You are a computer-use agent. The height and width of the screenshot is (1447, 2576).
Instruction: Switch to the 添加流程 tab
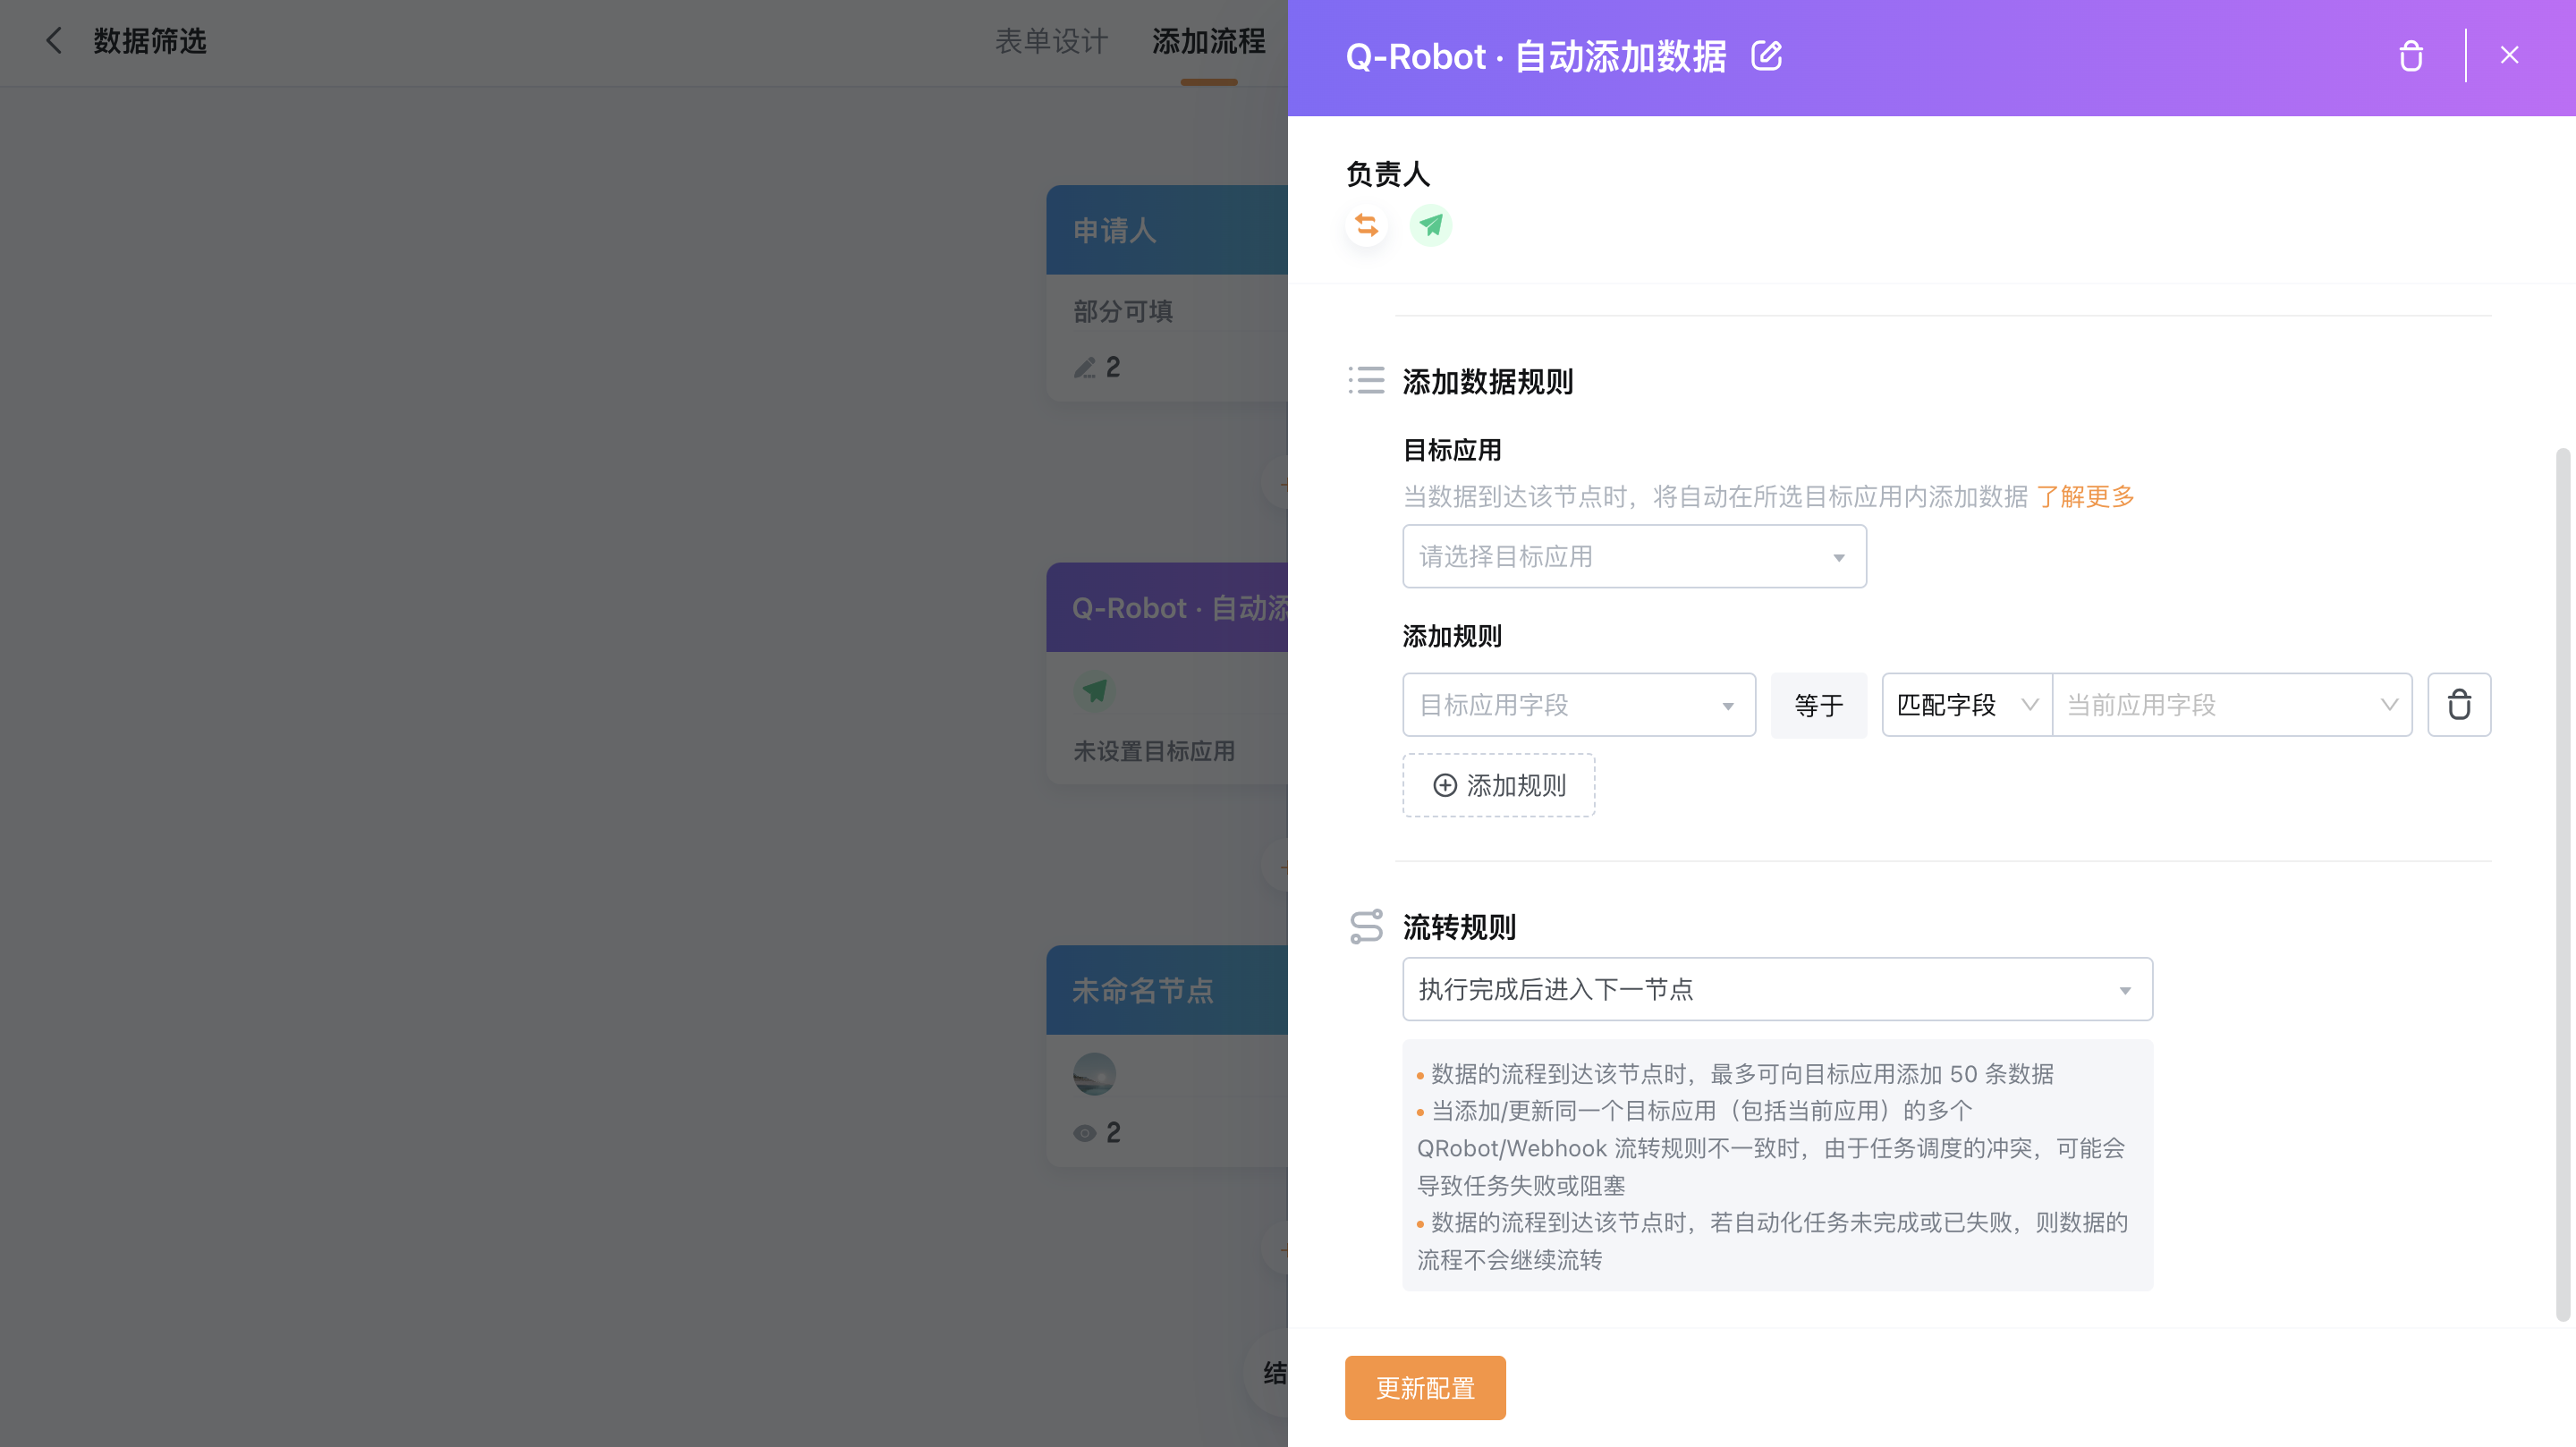(1208, 41)
